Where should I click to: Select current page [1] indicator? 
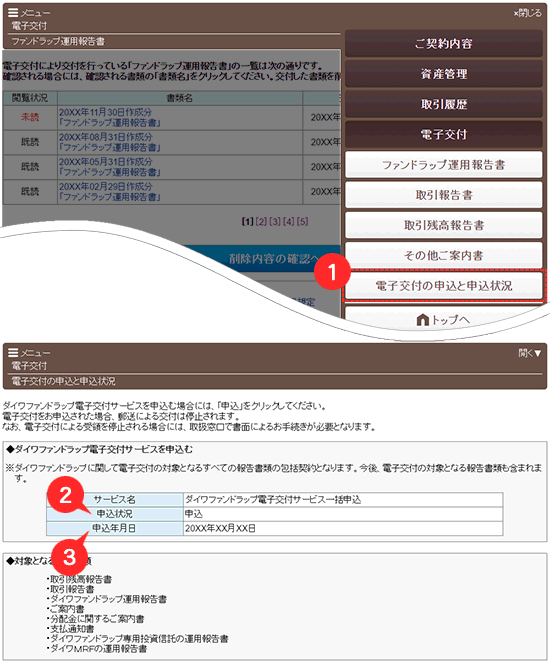(248, 222)
